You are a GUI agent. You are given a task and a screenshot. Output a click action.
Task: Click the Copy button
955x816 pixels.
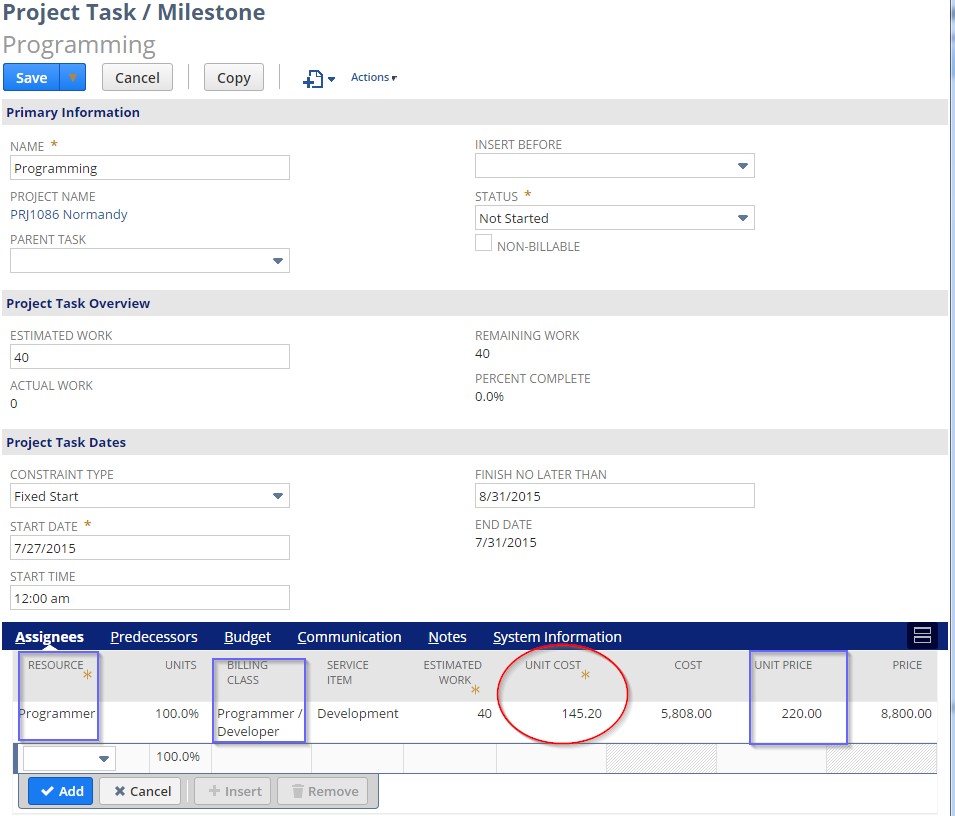[x=233, y=77]
